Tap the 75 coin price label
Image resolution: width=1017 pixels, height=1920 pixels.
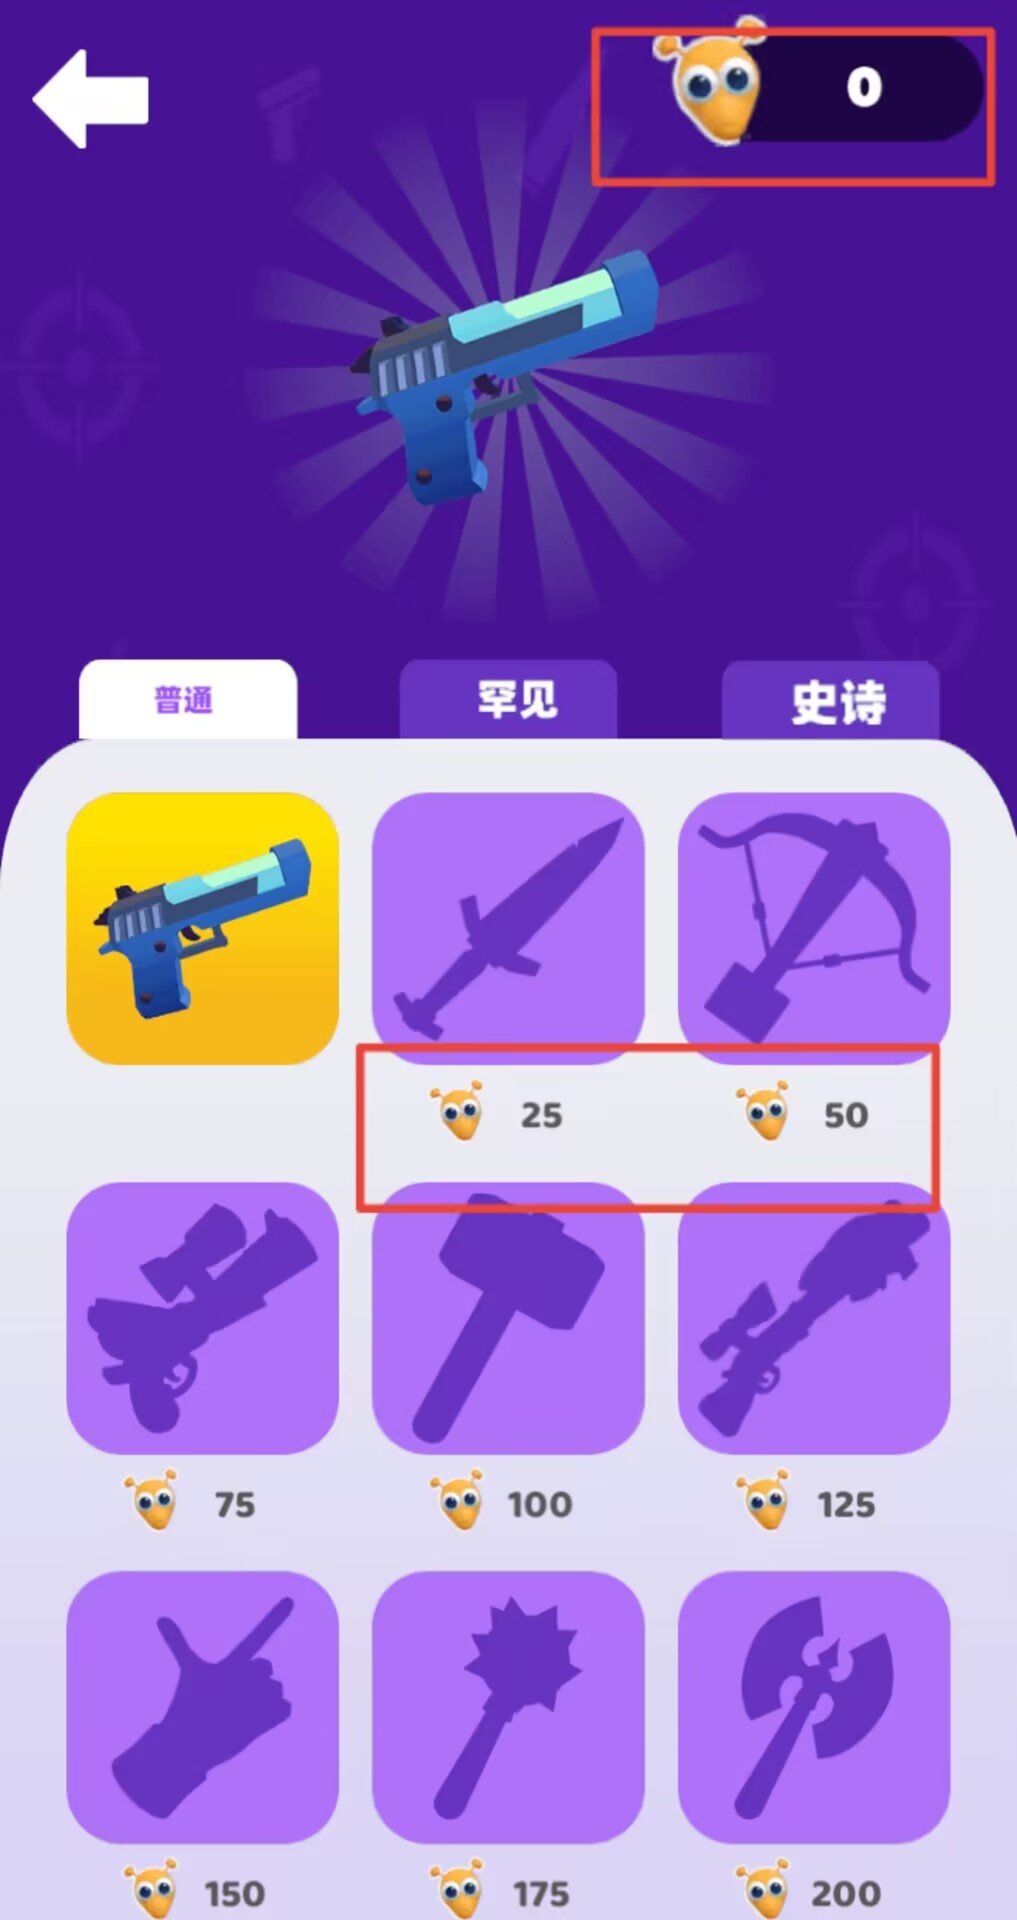[235, 1504]
